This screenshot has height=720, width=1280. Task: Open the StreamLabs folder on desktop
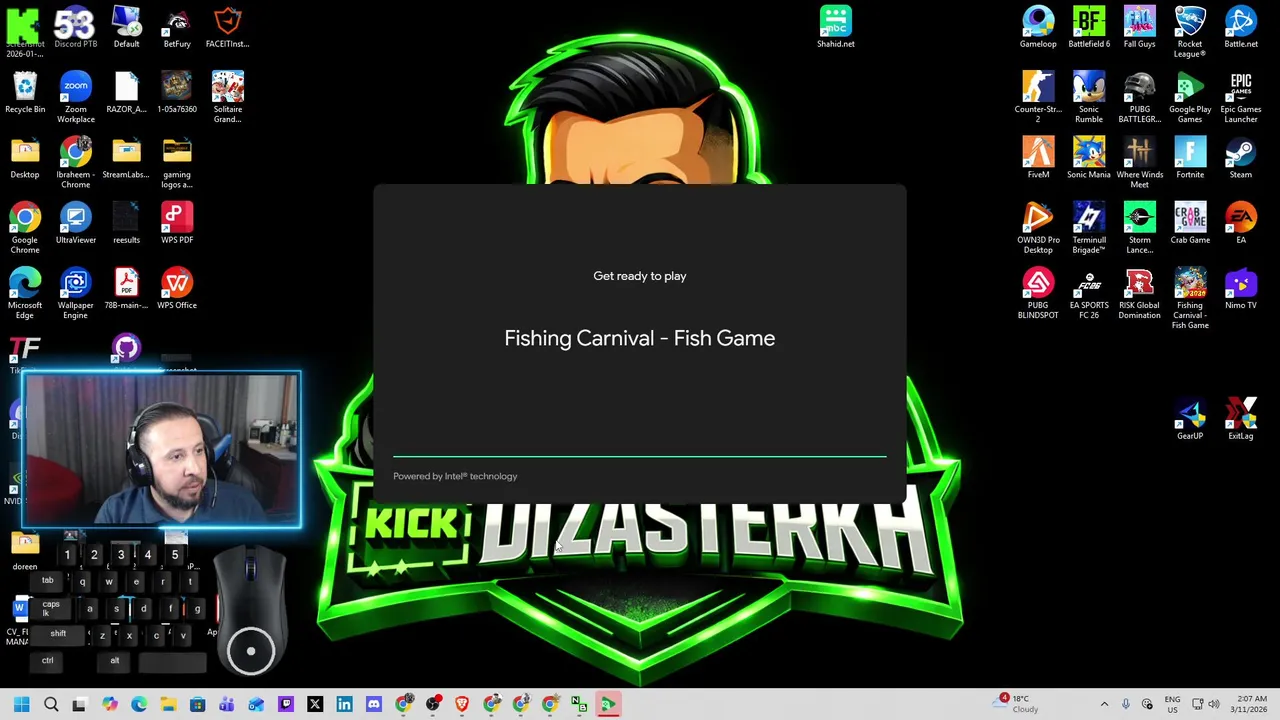126,158
